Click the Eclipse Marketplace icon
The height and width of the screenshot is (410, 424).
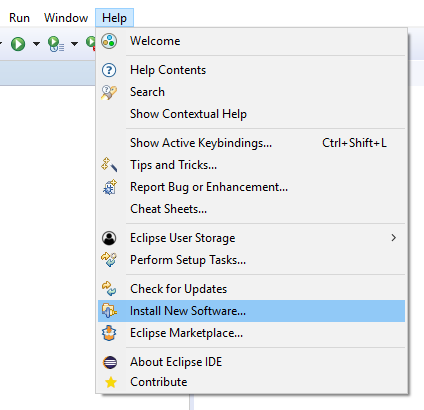[x=109, y=333]
